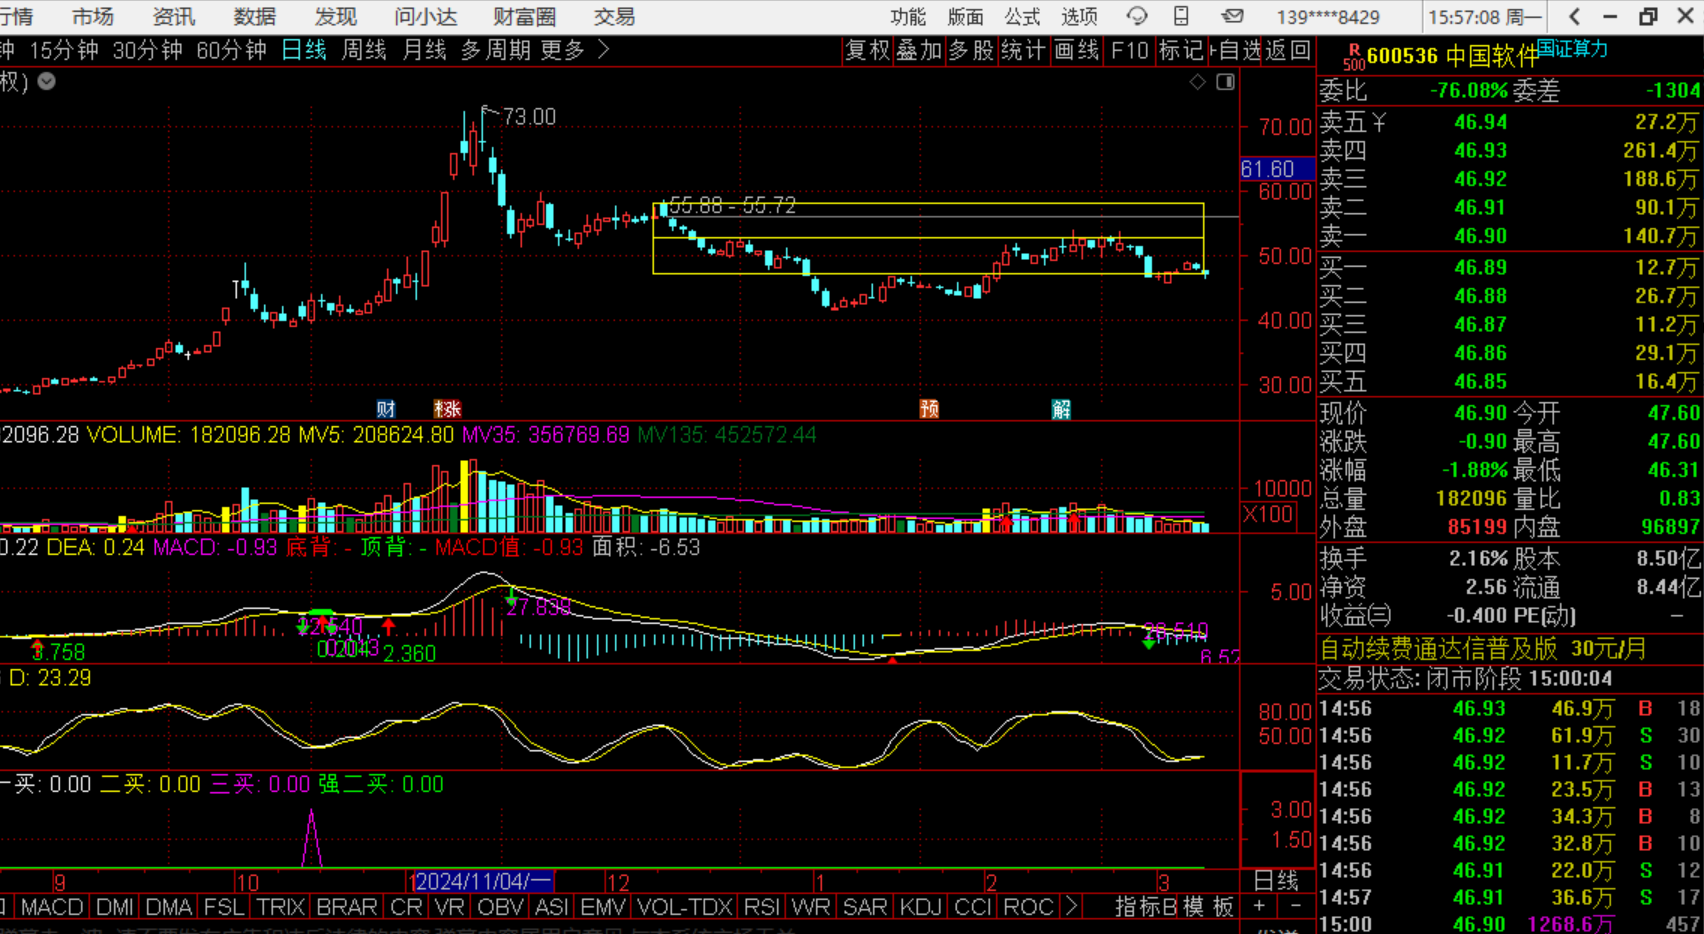Open the 模板 template menu
This screenshot has width=1704, height=934.
coord(1208,906)
